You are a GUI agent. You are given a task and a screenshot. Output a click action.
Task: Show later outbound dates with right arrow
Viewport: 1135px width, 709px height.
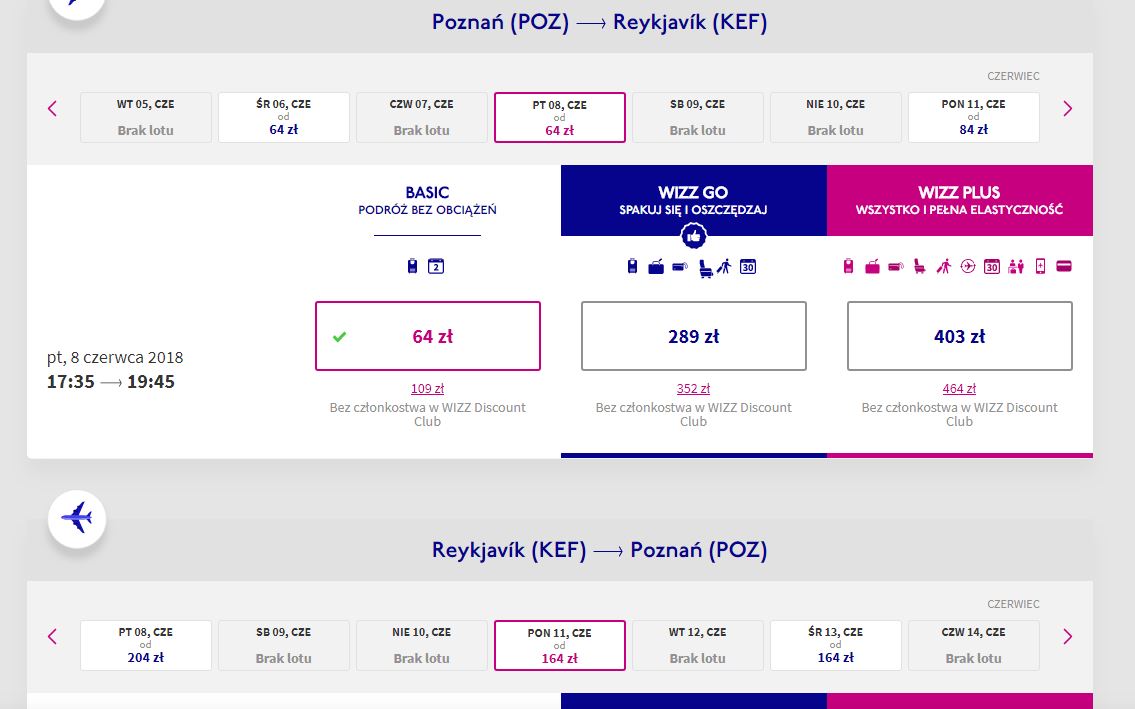tap(1068, 109)
